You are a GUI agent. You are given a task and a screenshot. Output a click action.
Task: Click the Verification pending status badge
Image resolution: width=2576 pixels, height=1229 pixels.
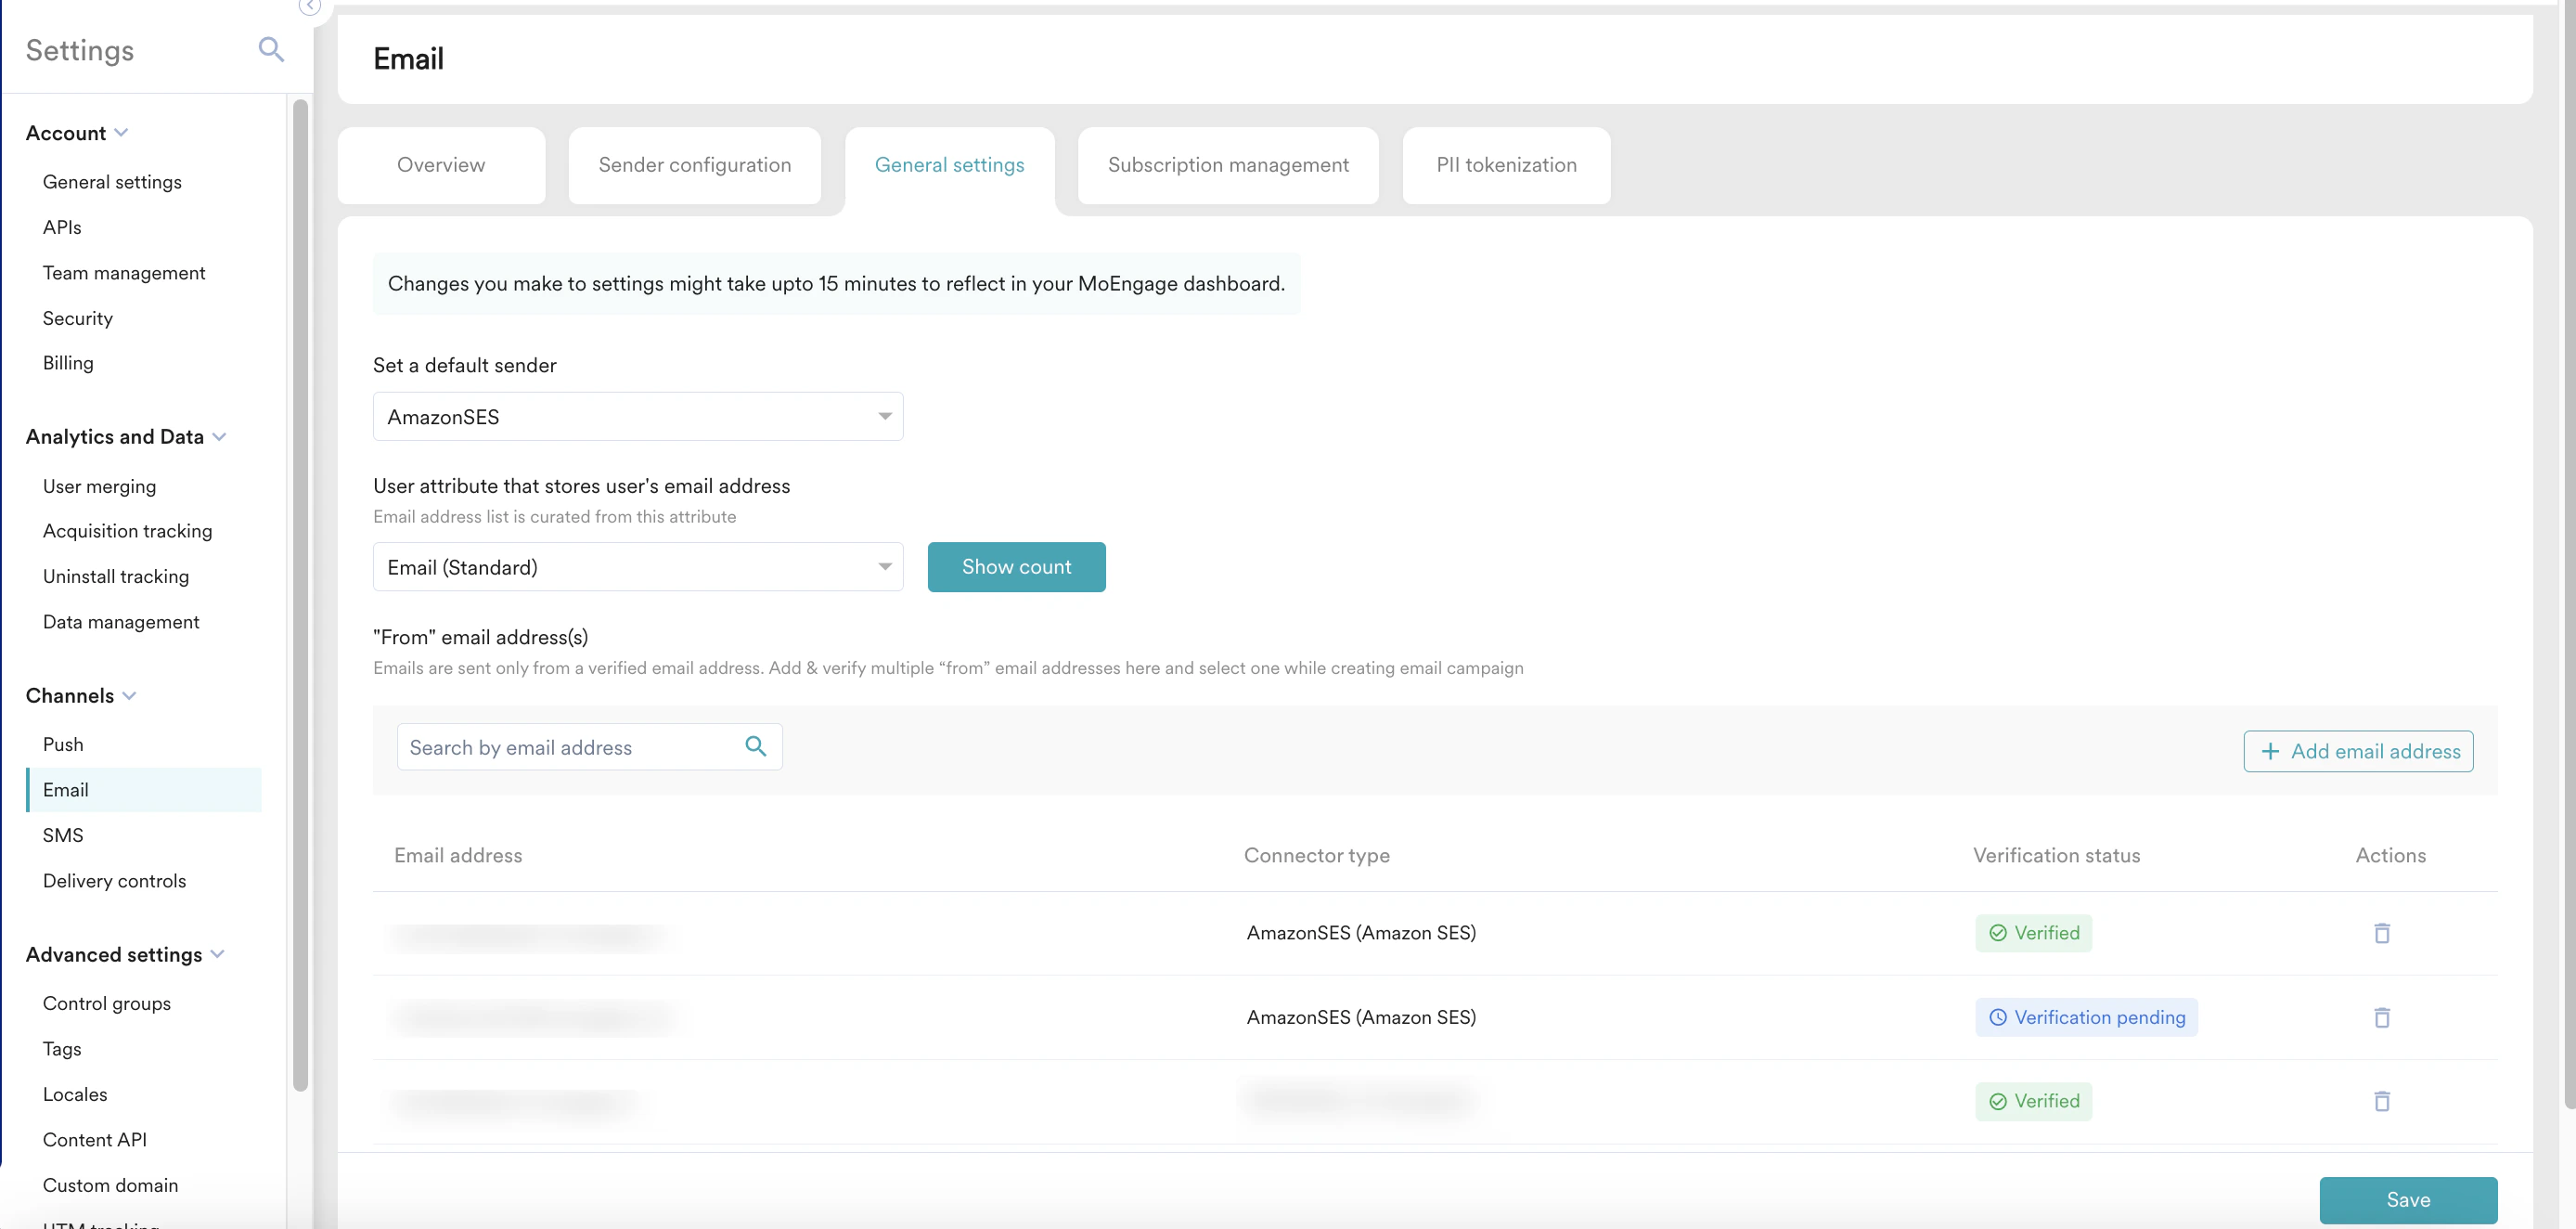pyautogui.click(x=2086, y=1017)
